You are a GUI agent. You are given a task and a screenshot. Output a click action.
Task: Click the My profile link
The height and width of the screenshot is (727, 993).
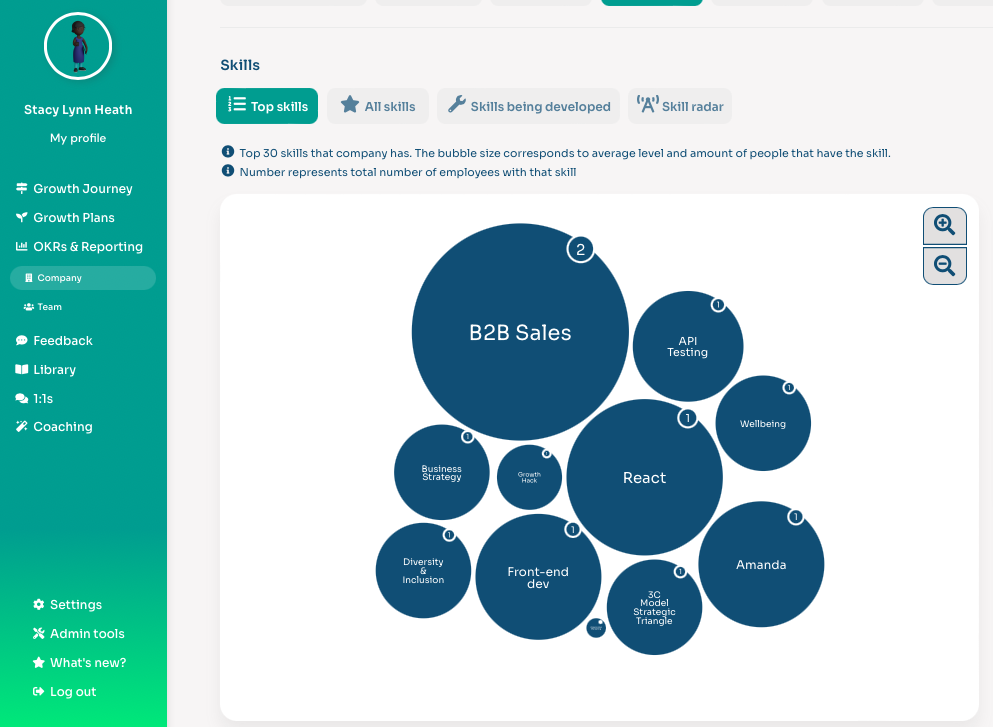[77, 138]
